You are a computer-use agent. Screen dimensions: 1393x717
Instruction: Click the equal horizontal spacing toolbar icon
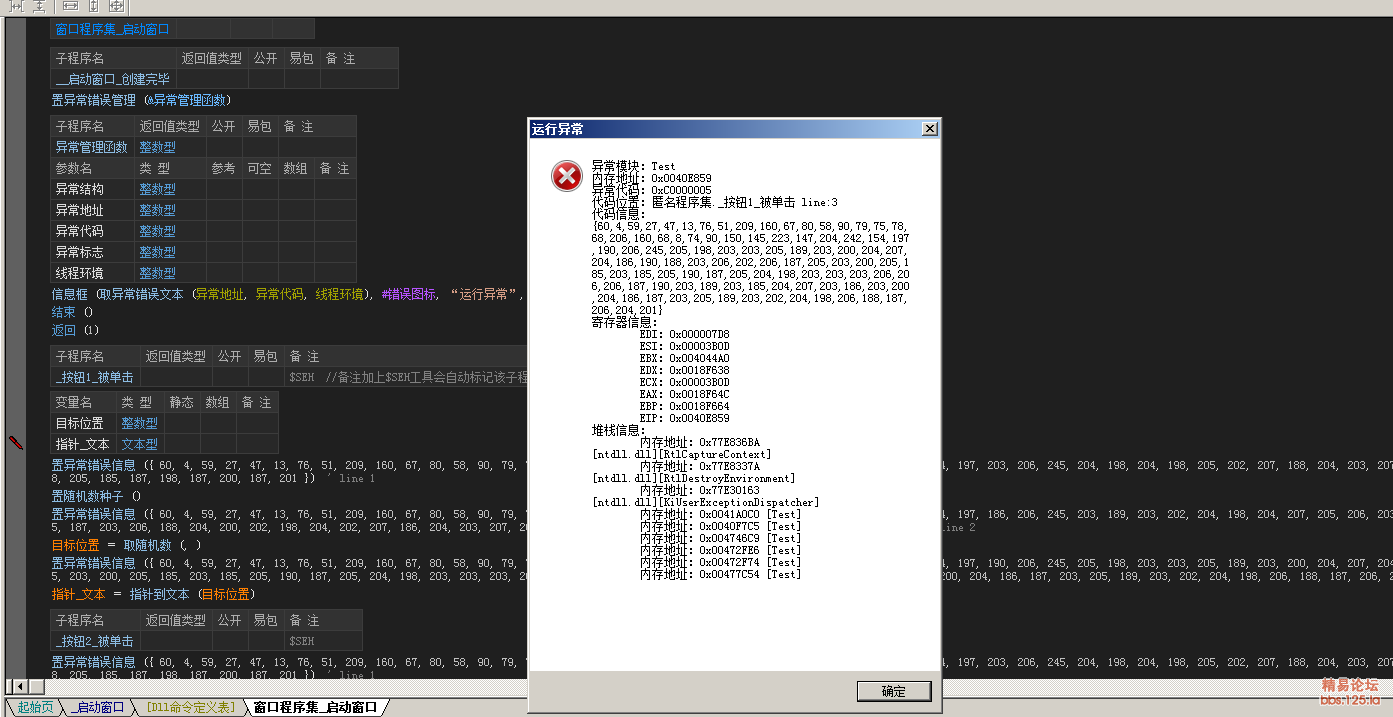18,6
